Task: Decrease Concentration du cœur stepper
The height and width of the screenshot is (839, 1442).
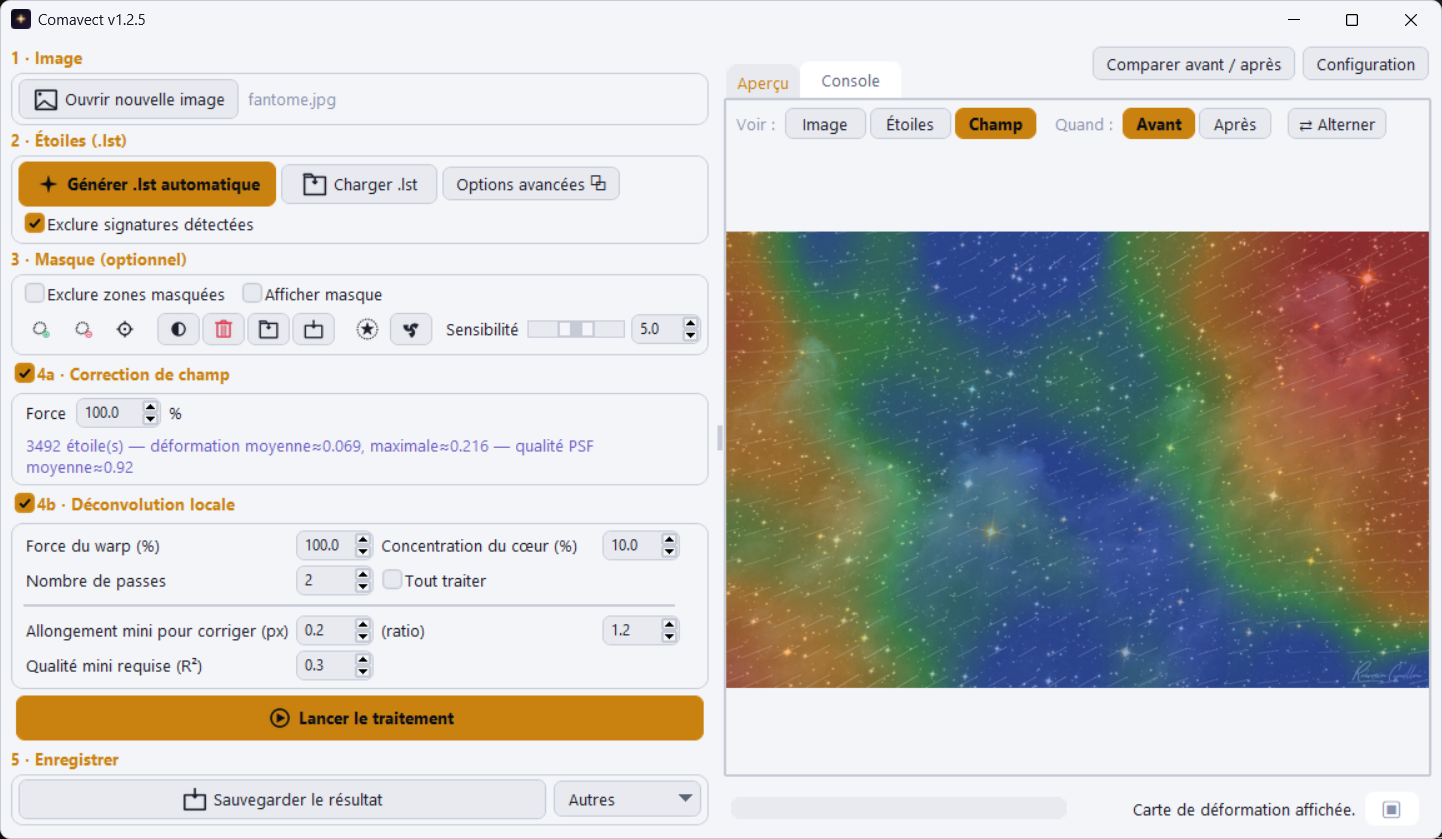Action: point(669,552)
